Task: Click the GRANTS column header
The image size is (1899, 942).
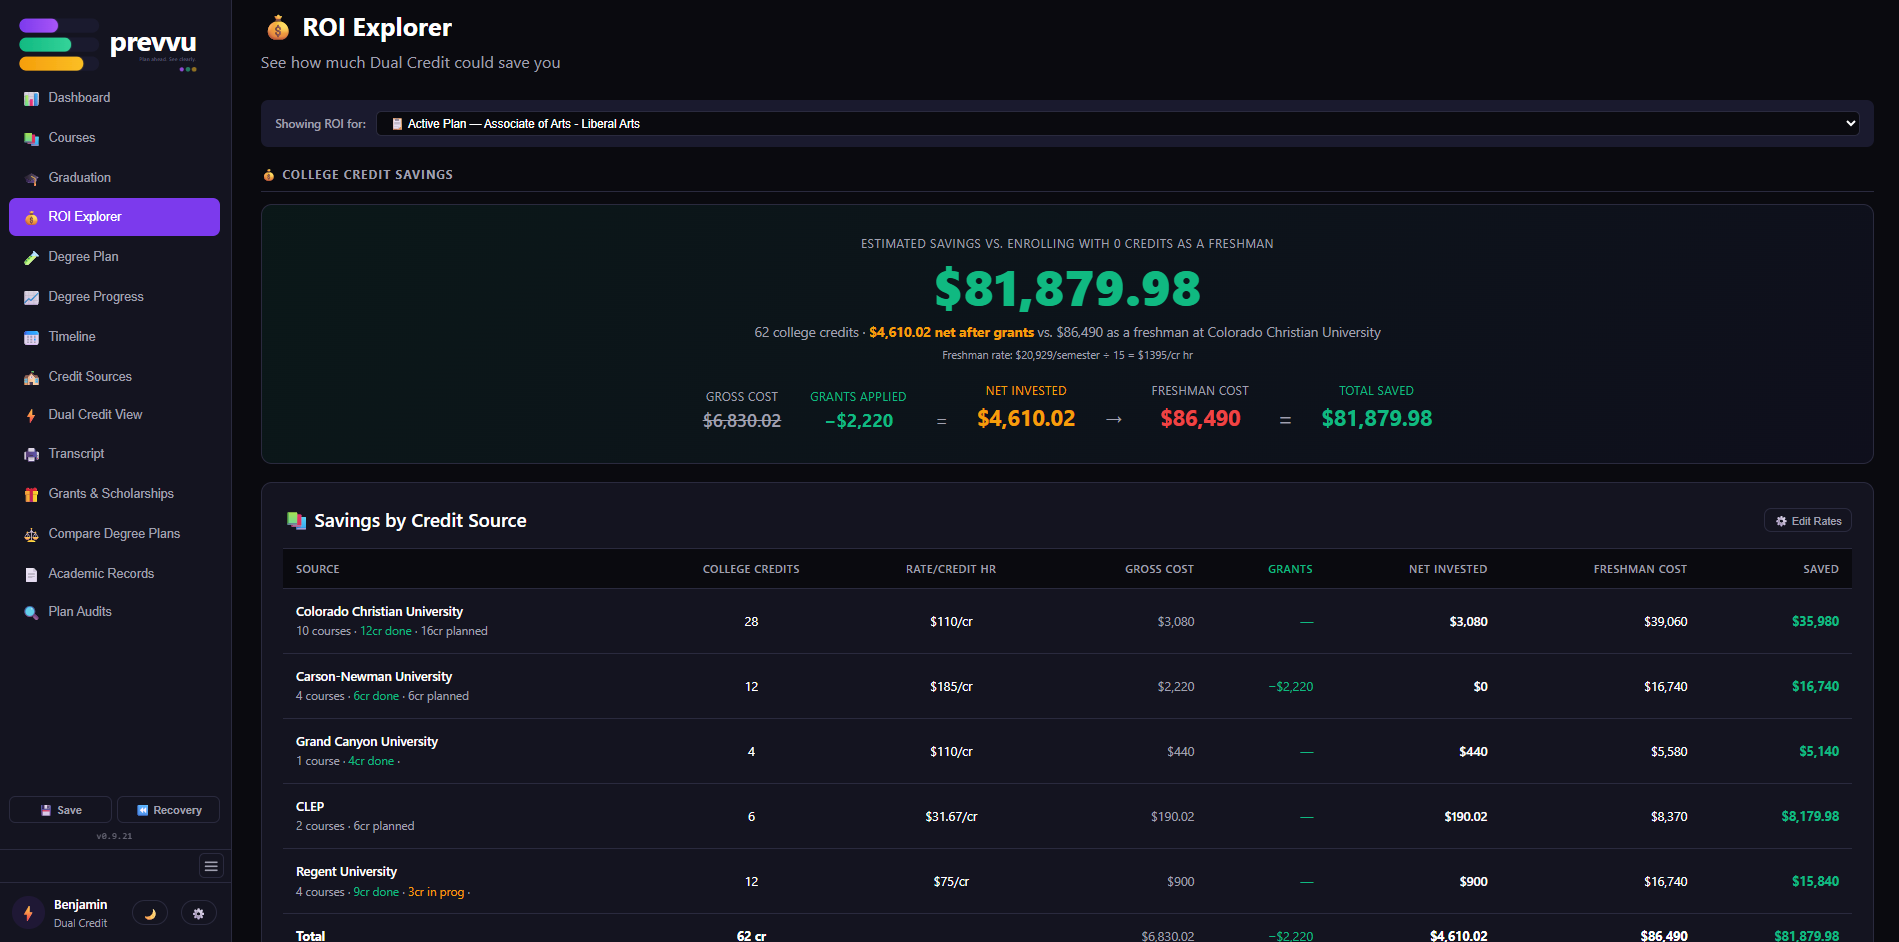Action: pyautogui.click(x=1290, y=569)
